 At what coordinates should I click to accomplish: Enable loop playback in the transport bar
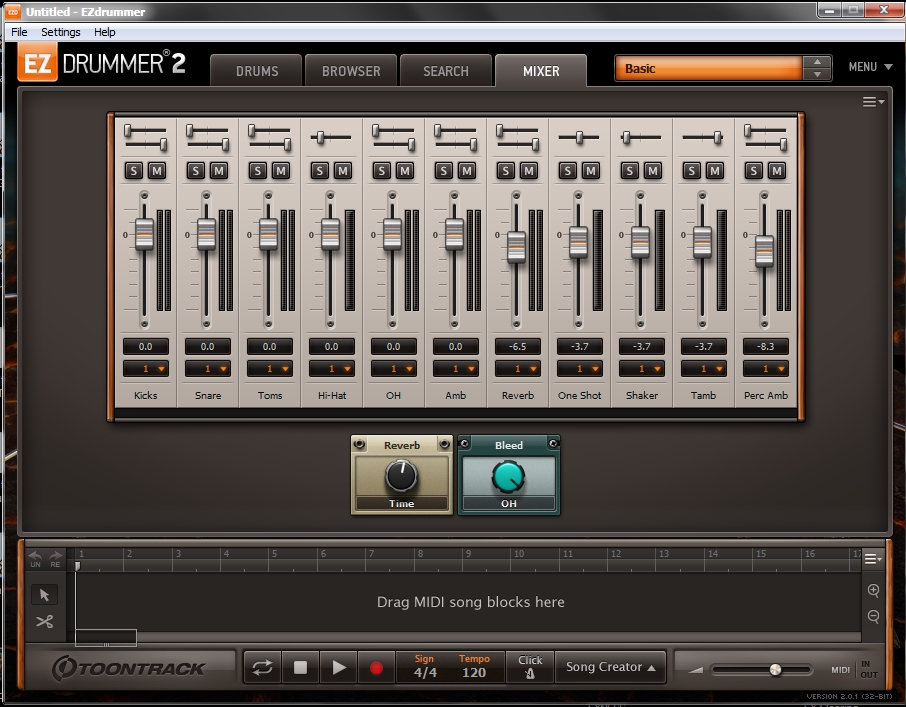pyautogui.click(x=262, y=667)
